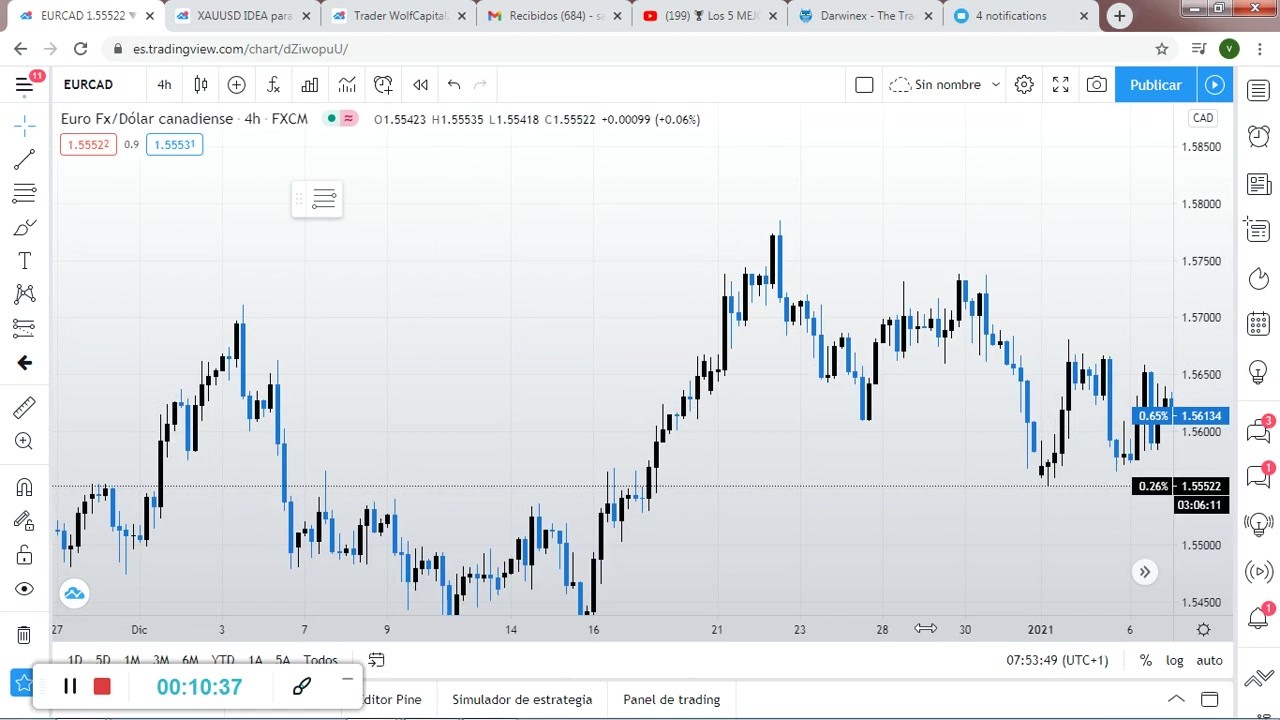Screen dimensions: 1280x720
Task: Toggle lock all drawings padlock
Action: coord(24,555)
